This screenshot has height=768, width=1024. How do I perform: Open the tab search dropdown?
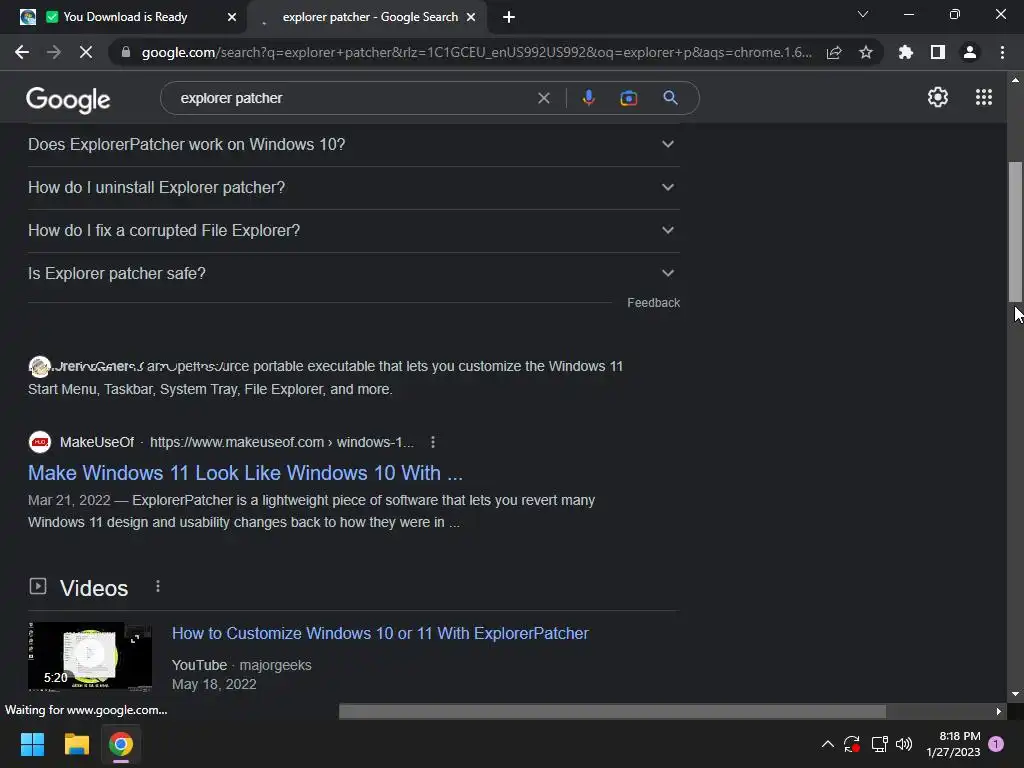[863, 14]
